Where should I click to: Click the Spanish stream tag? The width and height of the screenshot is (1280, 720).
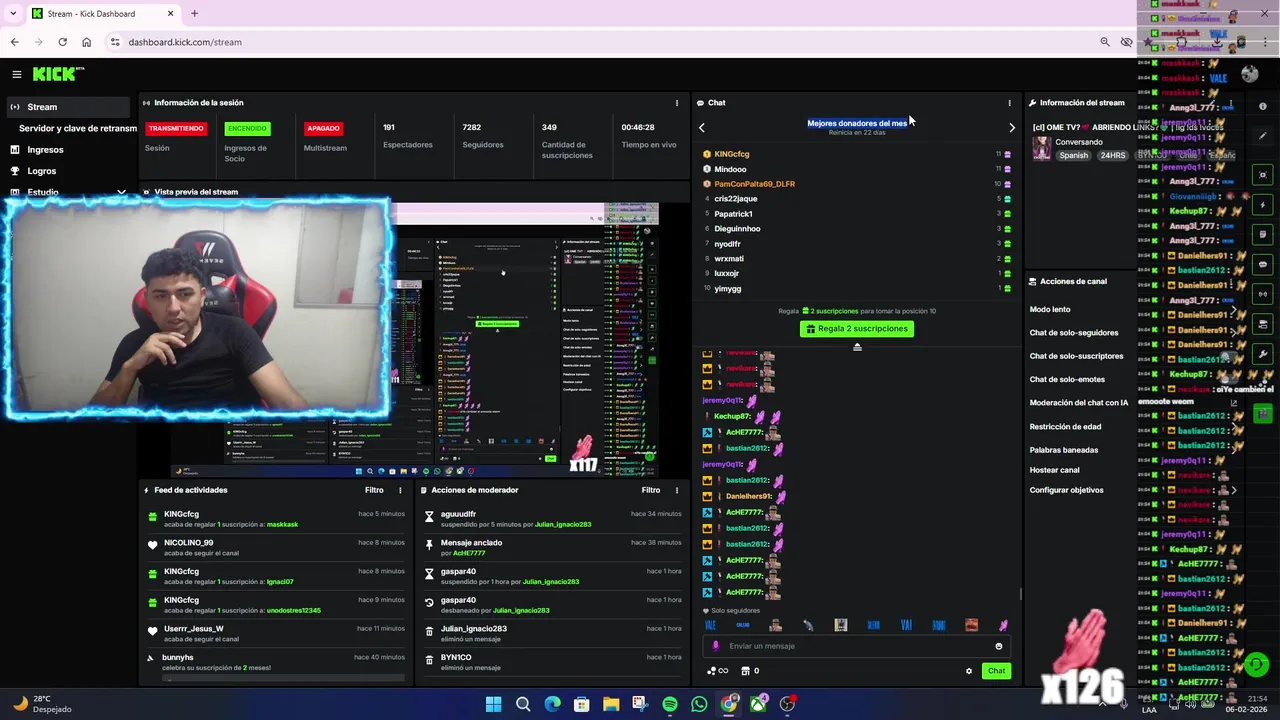coord(1074,156)
